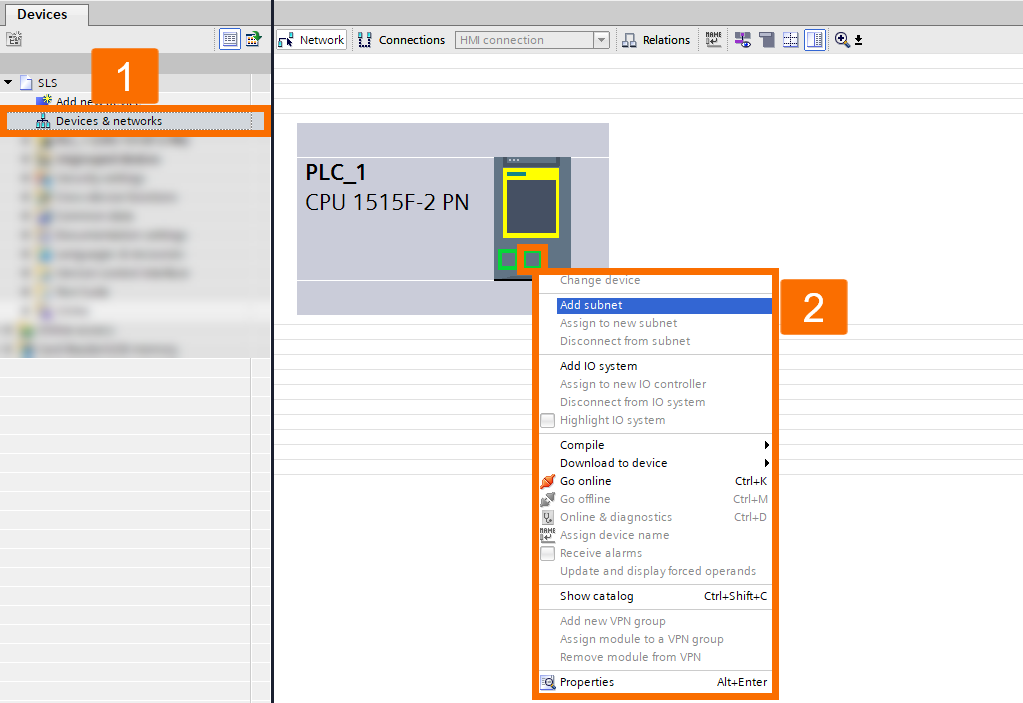Click the table with green arrow icon

(x=253, y=39)
